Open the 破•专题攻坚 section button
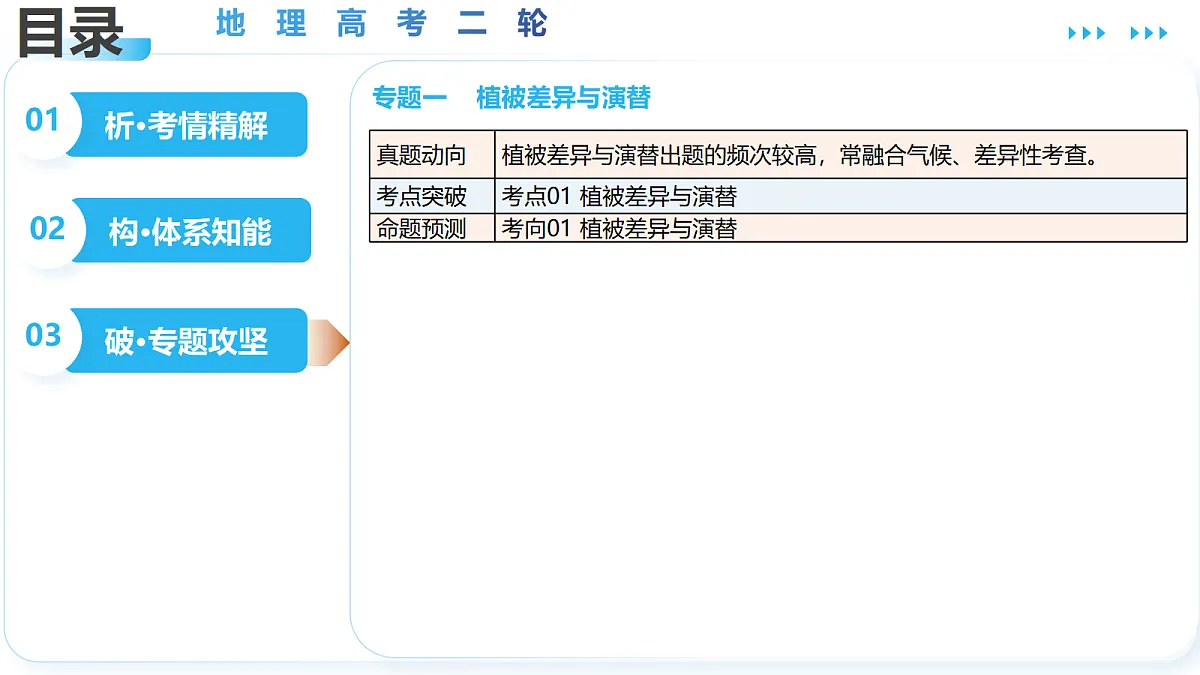1200x675 pixels. [x=187, y=341]
